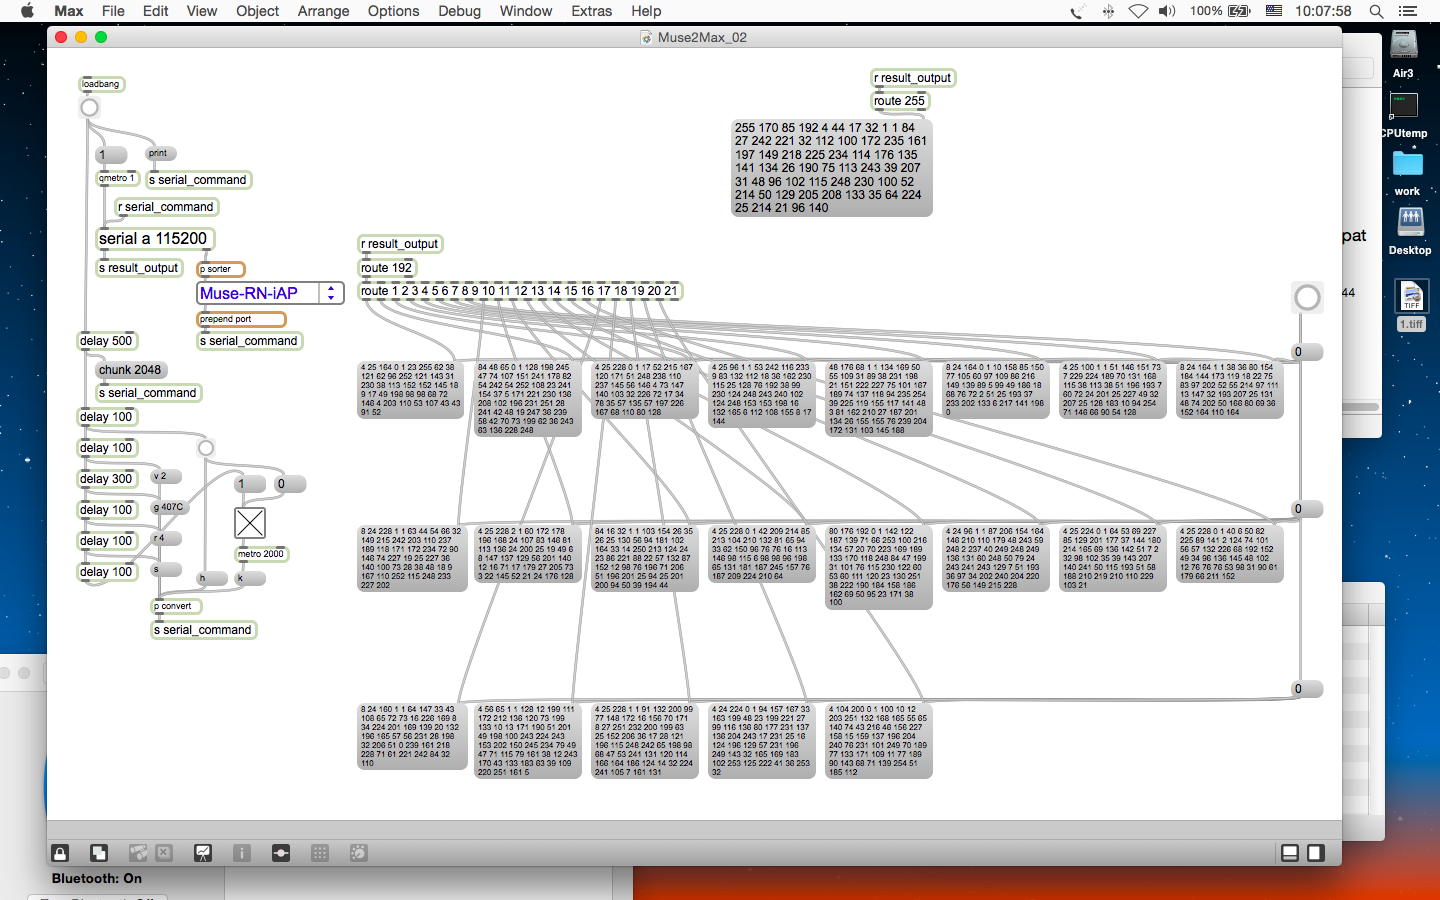Click the right sidebar view icon at bottom right
This screenshot has height=900, width=1440.
(1316, 853)
